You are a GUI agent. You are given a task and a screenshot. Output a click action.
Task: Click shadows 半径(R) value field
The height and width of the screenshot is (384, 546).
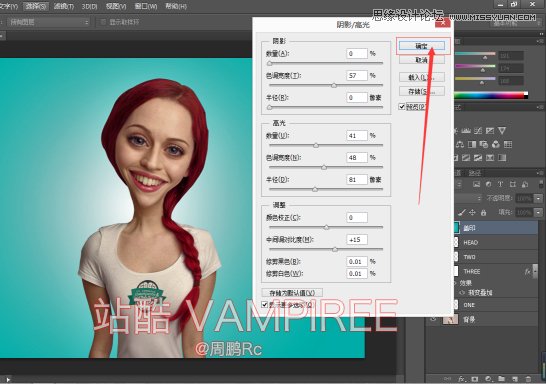pyautogui.click(x=357, y=97)
